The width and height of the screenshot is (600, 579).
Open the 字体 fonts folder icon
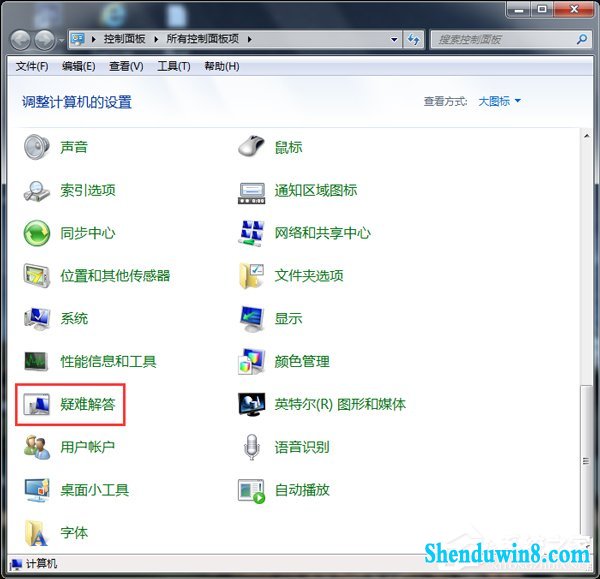tap(36, 533)
